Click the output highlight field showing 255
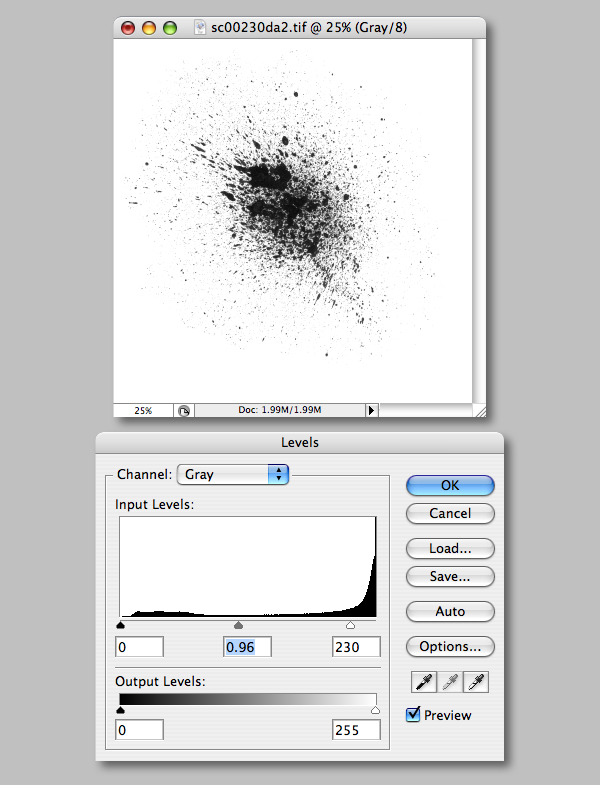Screen dimensions: 600x785 [356, 730]
